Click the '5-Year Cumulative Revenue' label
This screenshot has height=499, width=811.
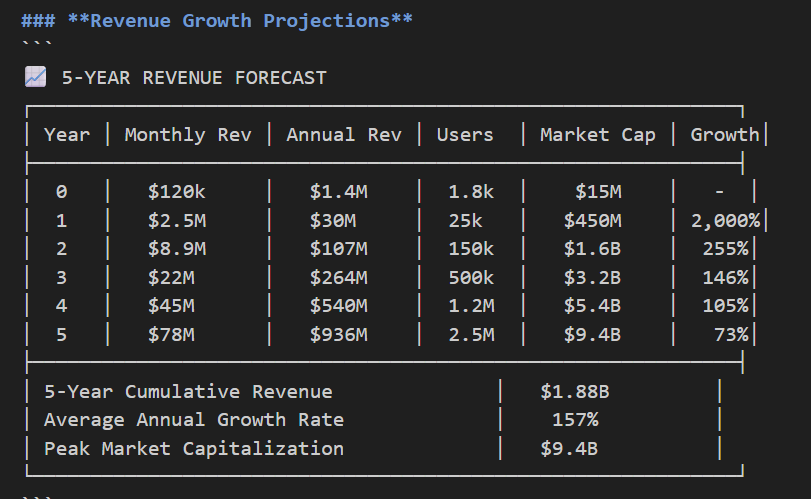click(x=188, y=391)
